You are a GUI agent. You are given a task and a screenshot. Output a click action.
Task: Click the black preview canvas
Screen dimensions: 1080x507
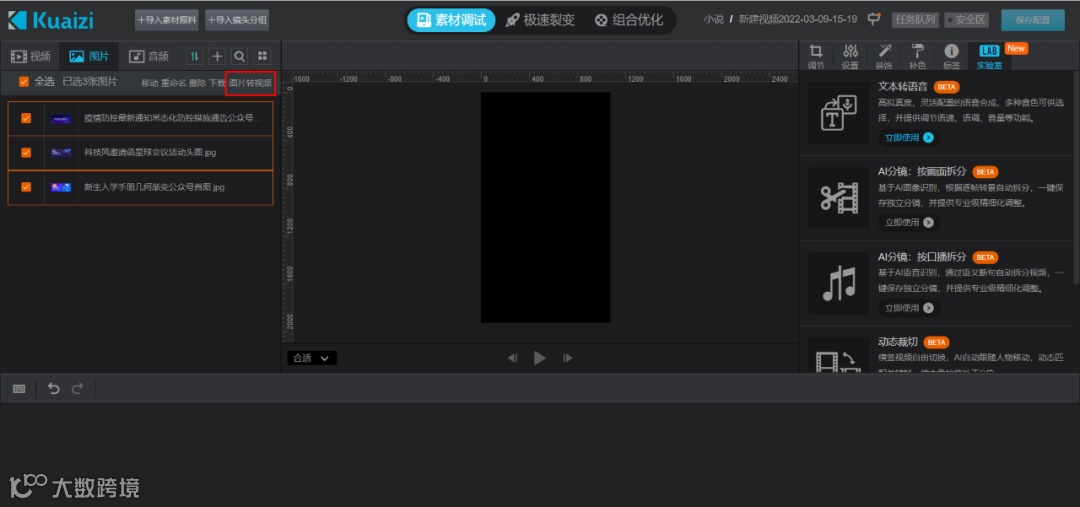(545, 207)
